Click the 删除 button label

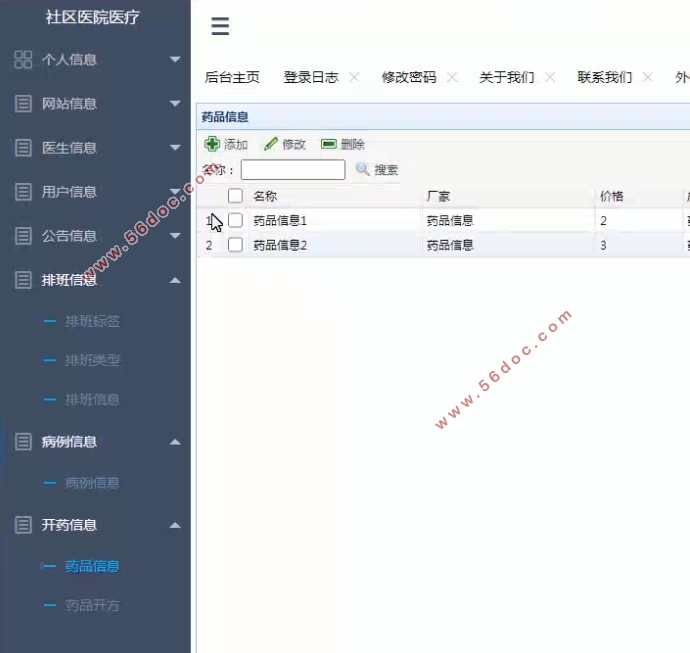[x=352, y=144]
